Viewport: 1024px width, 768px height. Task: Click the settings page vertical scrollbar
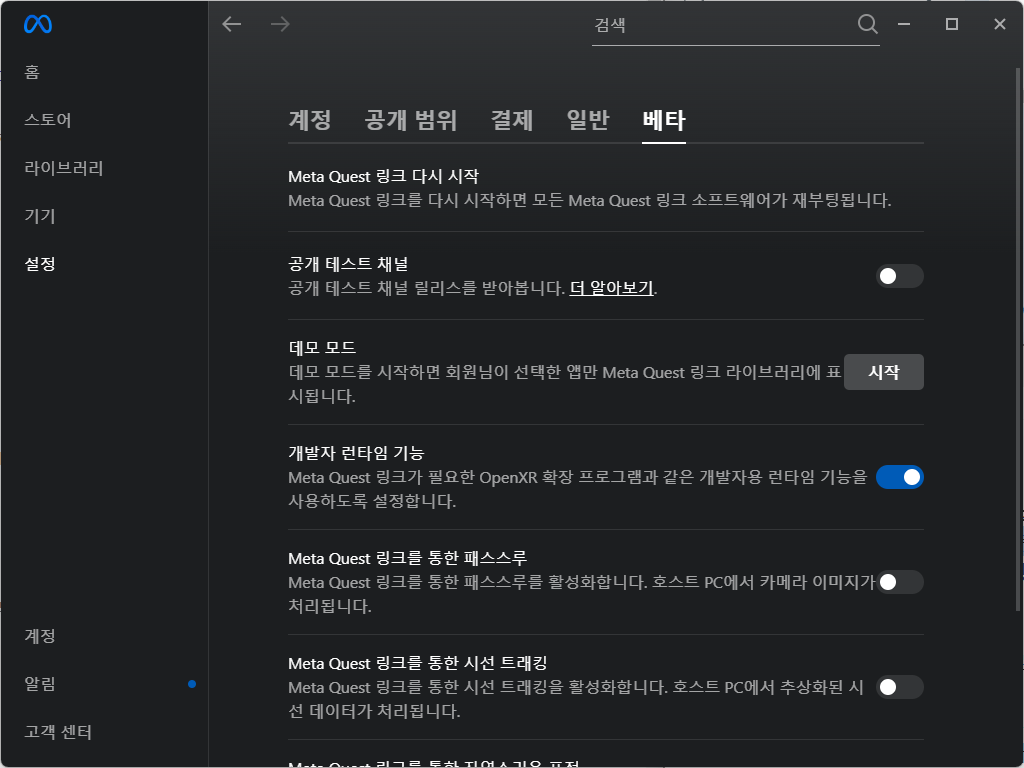pos(1019,340)
